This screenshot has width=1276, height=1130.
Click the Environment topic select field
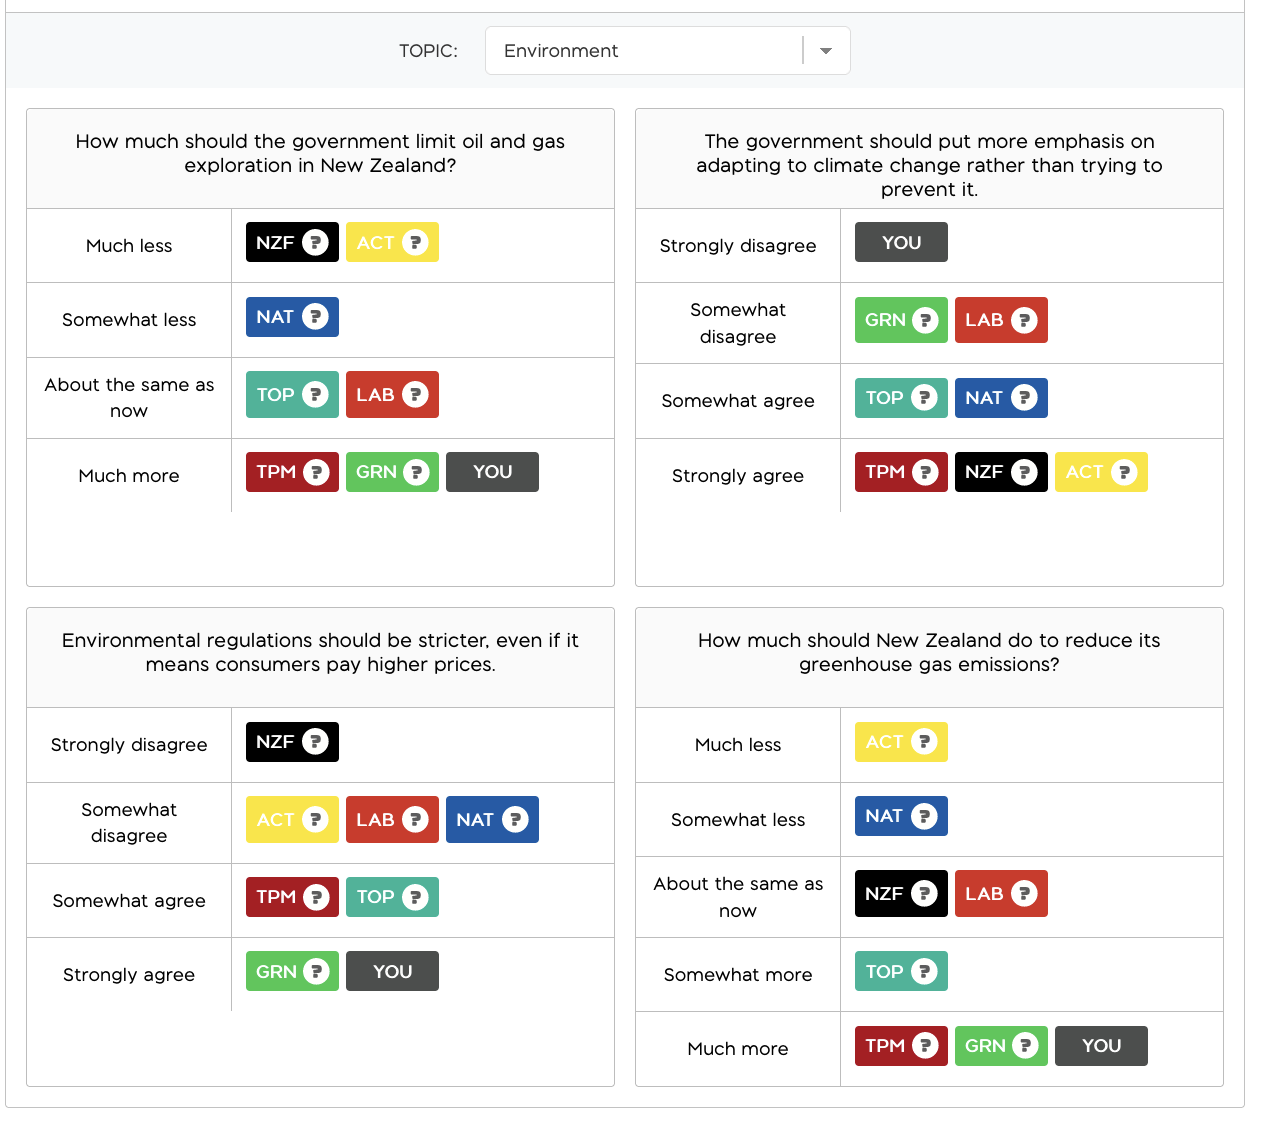click(667, 51)
